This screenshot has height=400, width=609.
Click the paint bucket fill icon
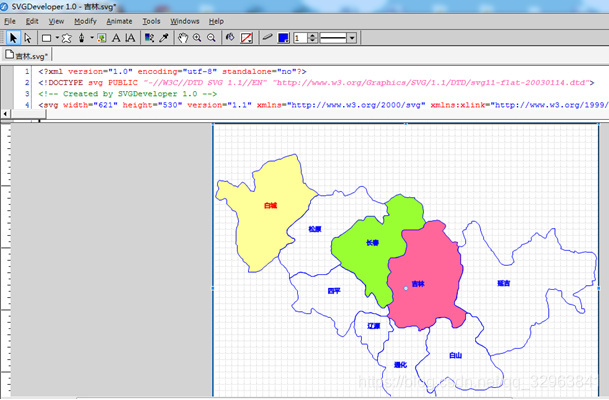[230, 38]
